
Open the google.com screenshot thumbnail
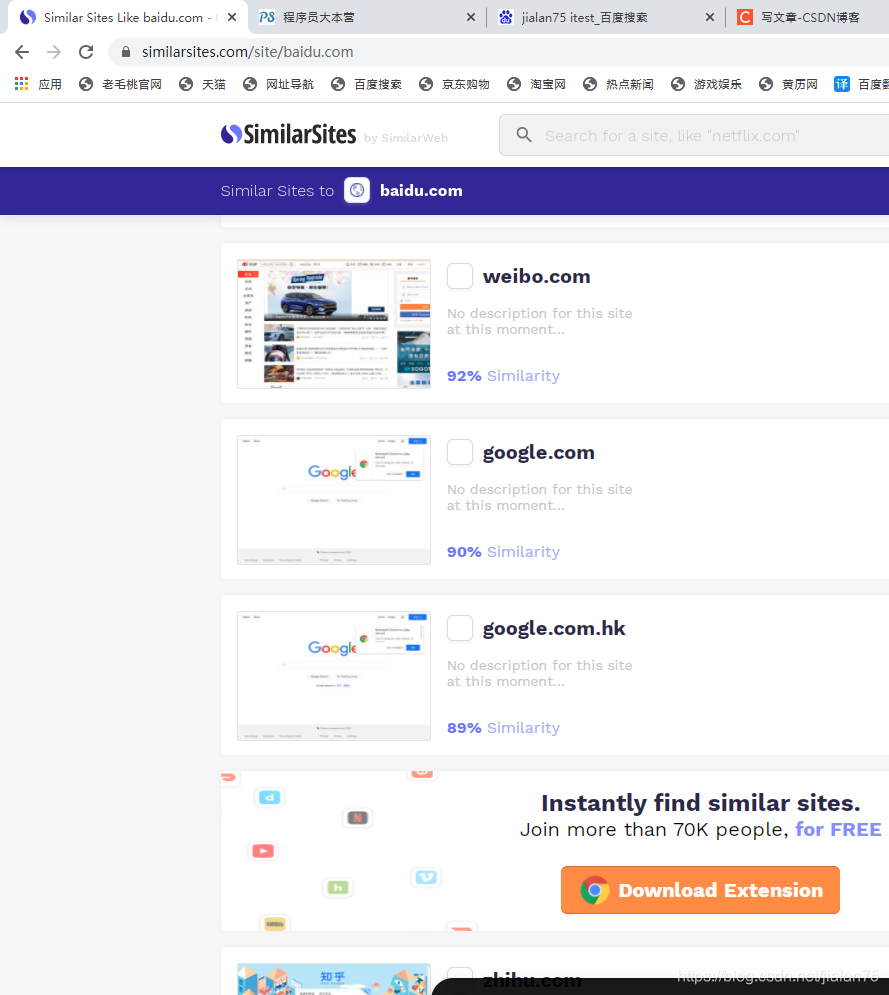click(x=334, y=500)
